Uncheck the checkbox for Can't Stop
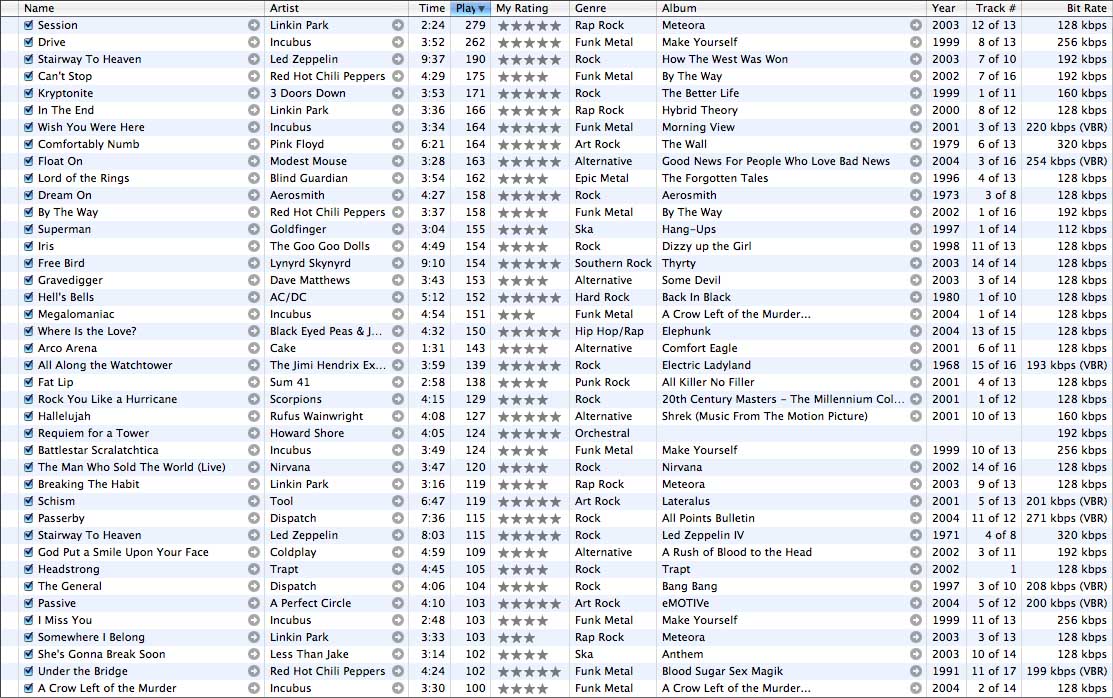Viewport: 1113px width, 698px height. (28, 76)
